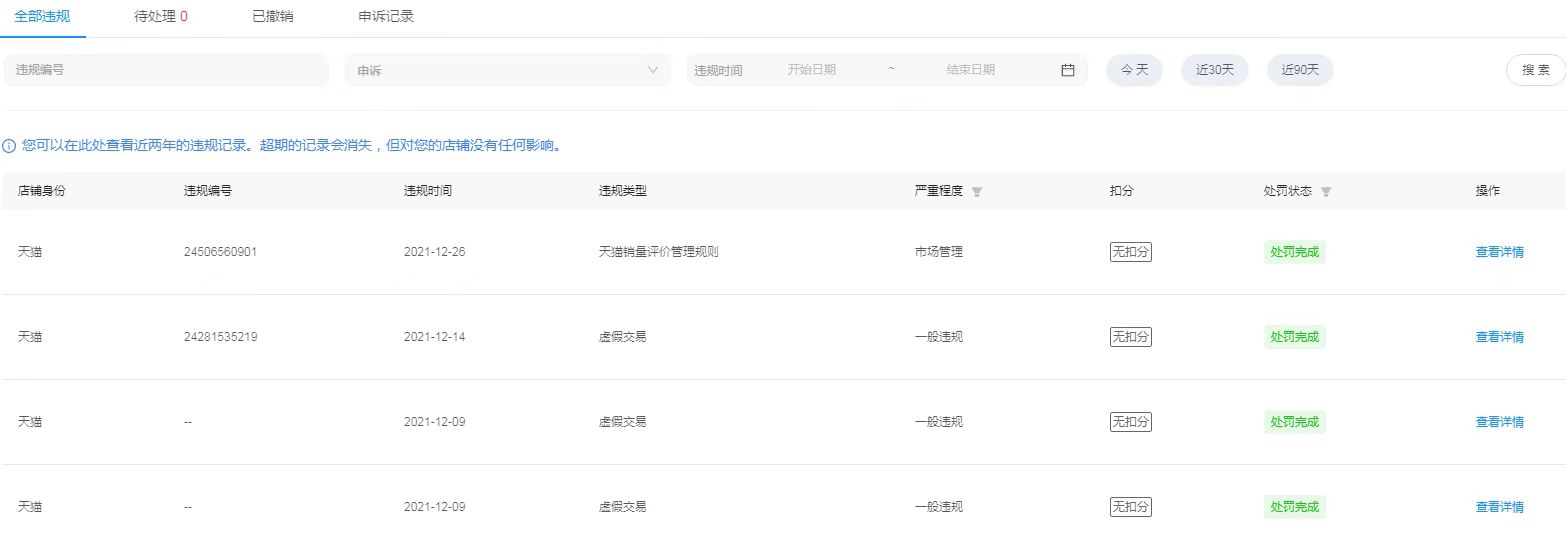
Task: Click the 违规编号 search input field
Action: (166, 70)
